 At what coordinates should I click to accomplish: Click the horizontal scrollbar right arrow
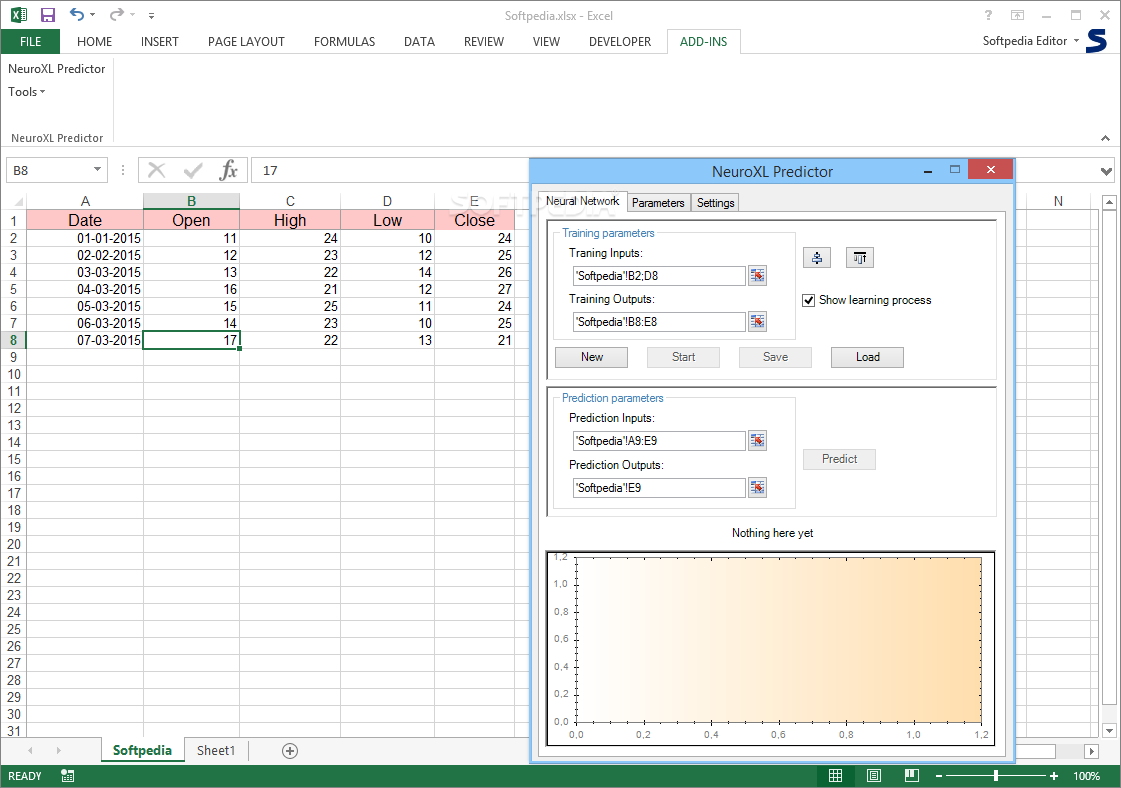coord(1091,751)
